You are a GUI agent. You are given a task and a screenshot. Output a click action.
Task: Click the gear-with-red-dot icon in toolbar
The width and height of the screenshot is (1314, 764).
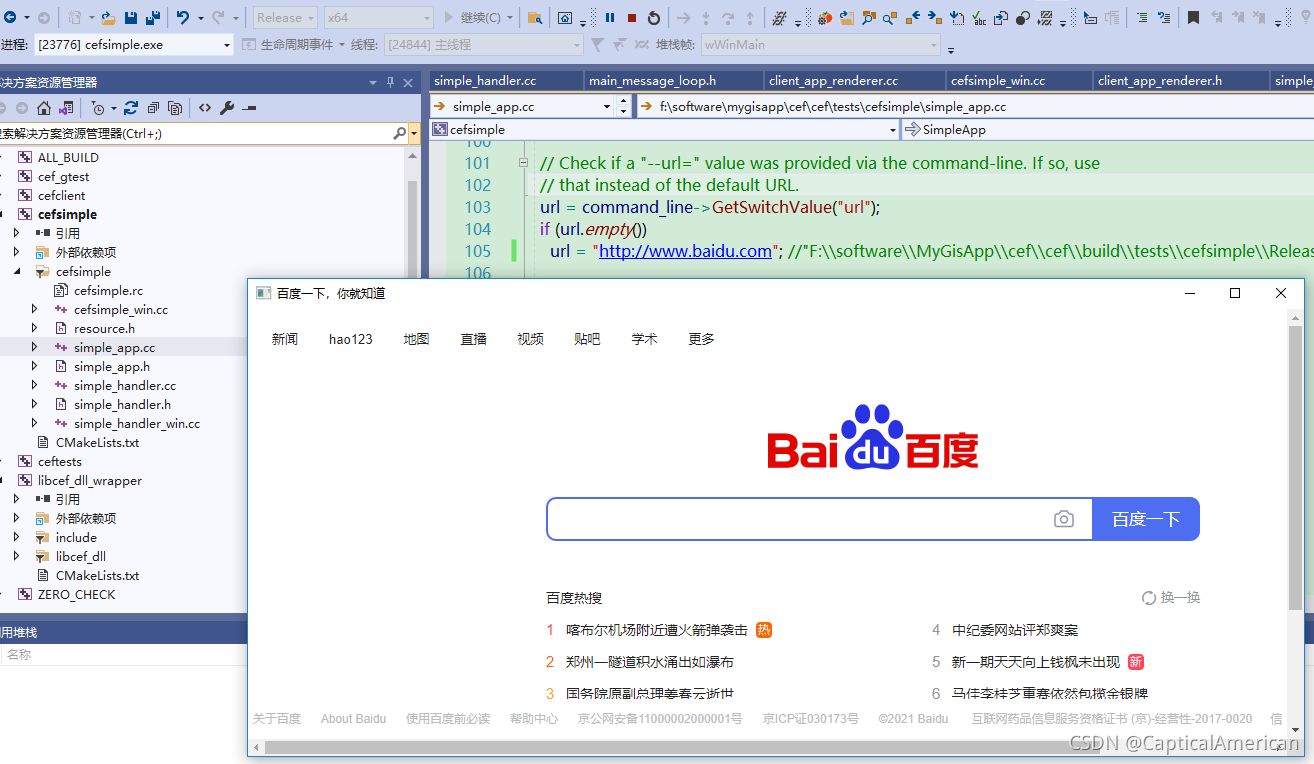(825, 17)
